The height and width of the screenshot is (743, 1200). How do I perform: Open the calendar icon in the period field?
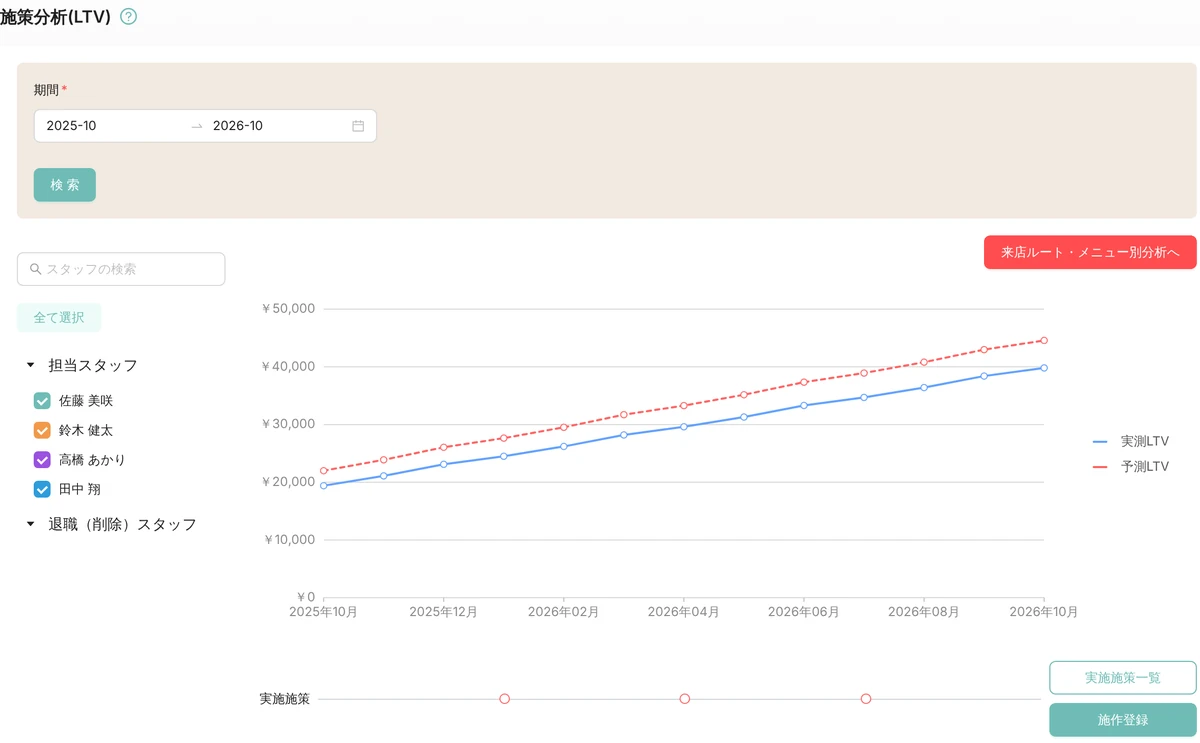[358, 126]
